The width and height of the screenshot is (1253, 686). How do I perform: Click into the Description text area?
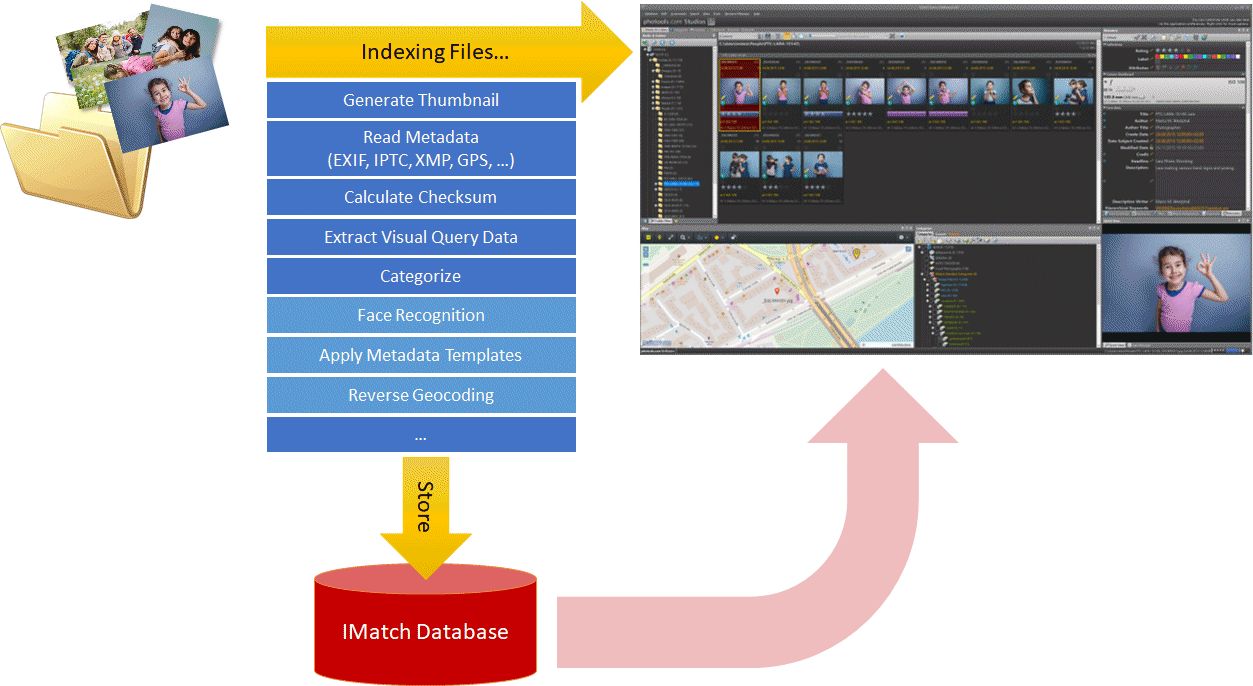click(x=1199, y=180)
